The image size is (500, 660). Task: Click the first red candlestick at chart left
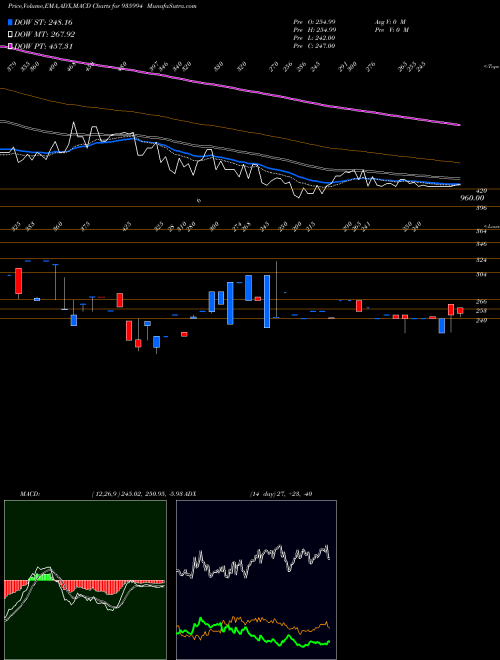pyautogui.click(x=18, y=281)
